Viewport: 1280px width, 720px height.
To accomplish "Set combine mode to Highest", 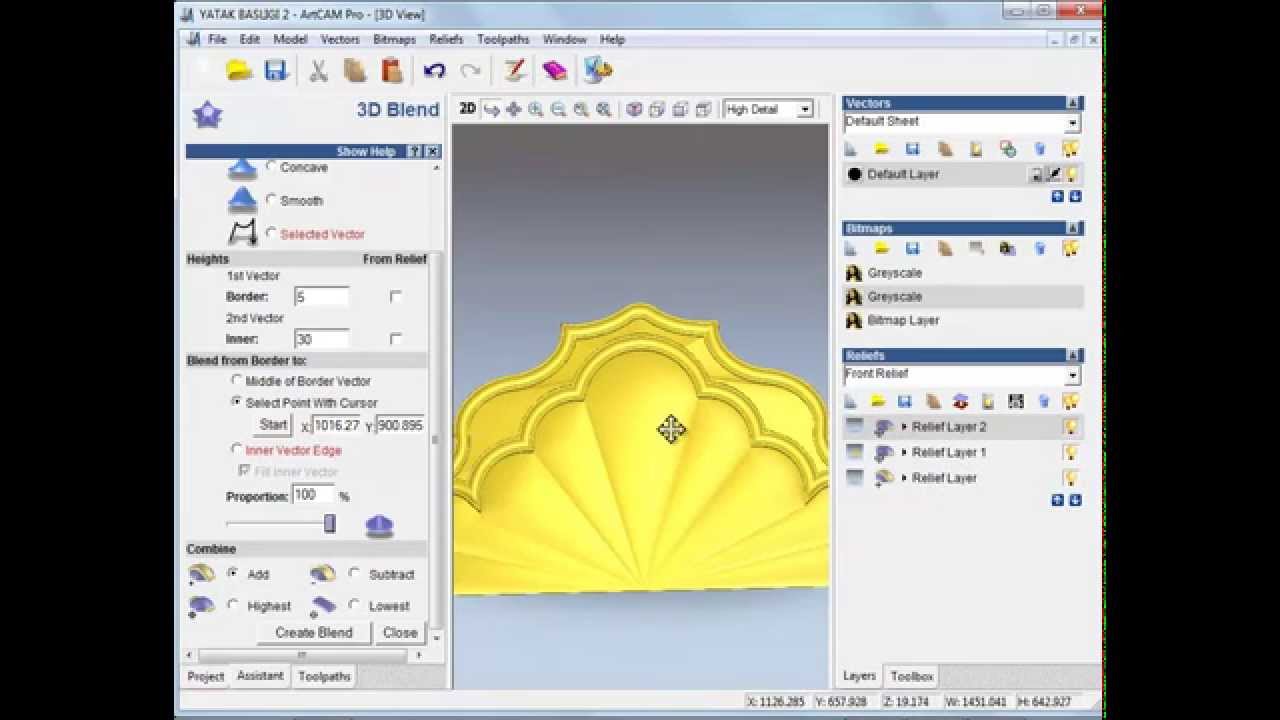I will (x=233, y=605).
